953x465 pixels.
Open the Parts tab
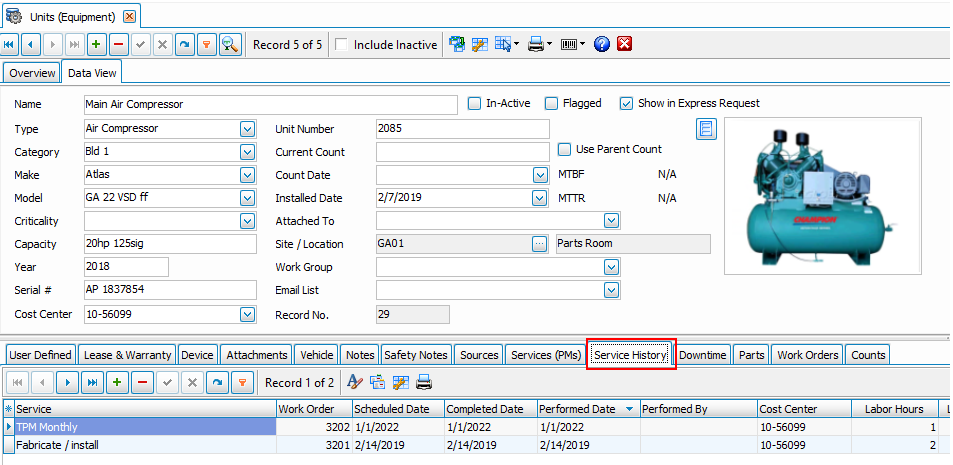click(x=751, y=355)
